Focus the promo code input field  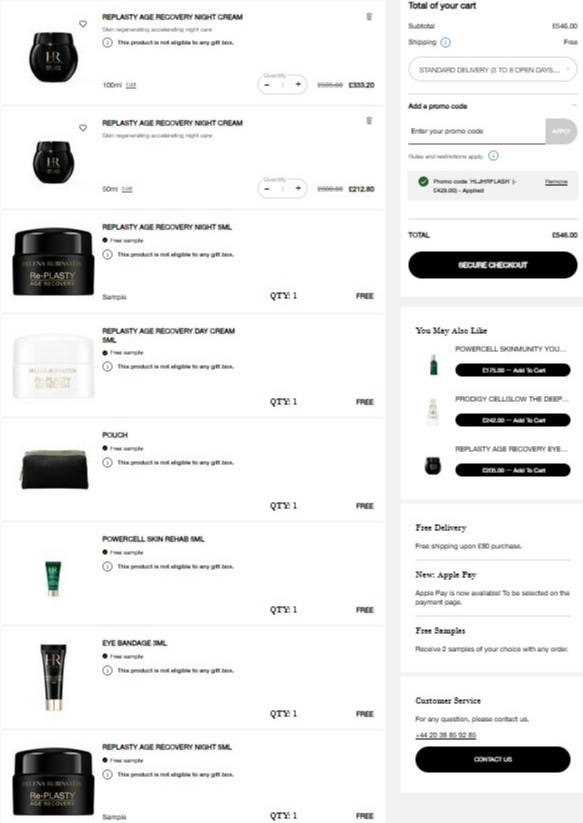point(476,131)
